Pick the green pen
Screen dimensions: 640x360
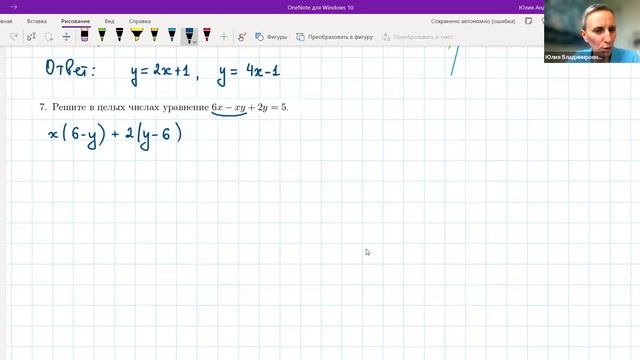coord(102,35)
